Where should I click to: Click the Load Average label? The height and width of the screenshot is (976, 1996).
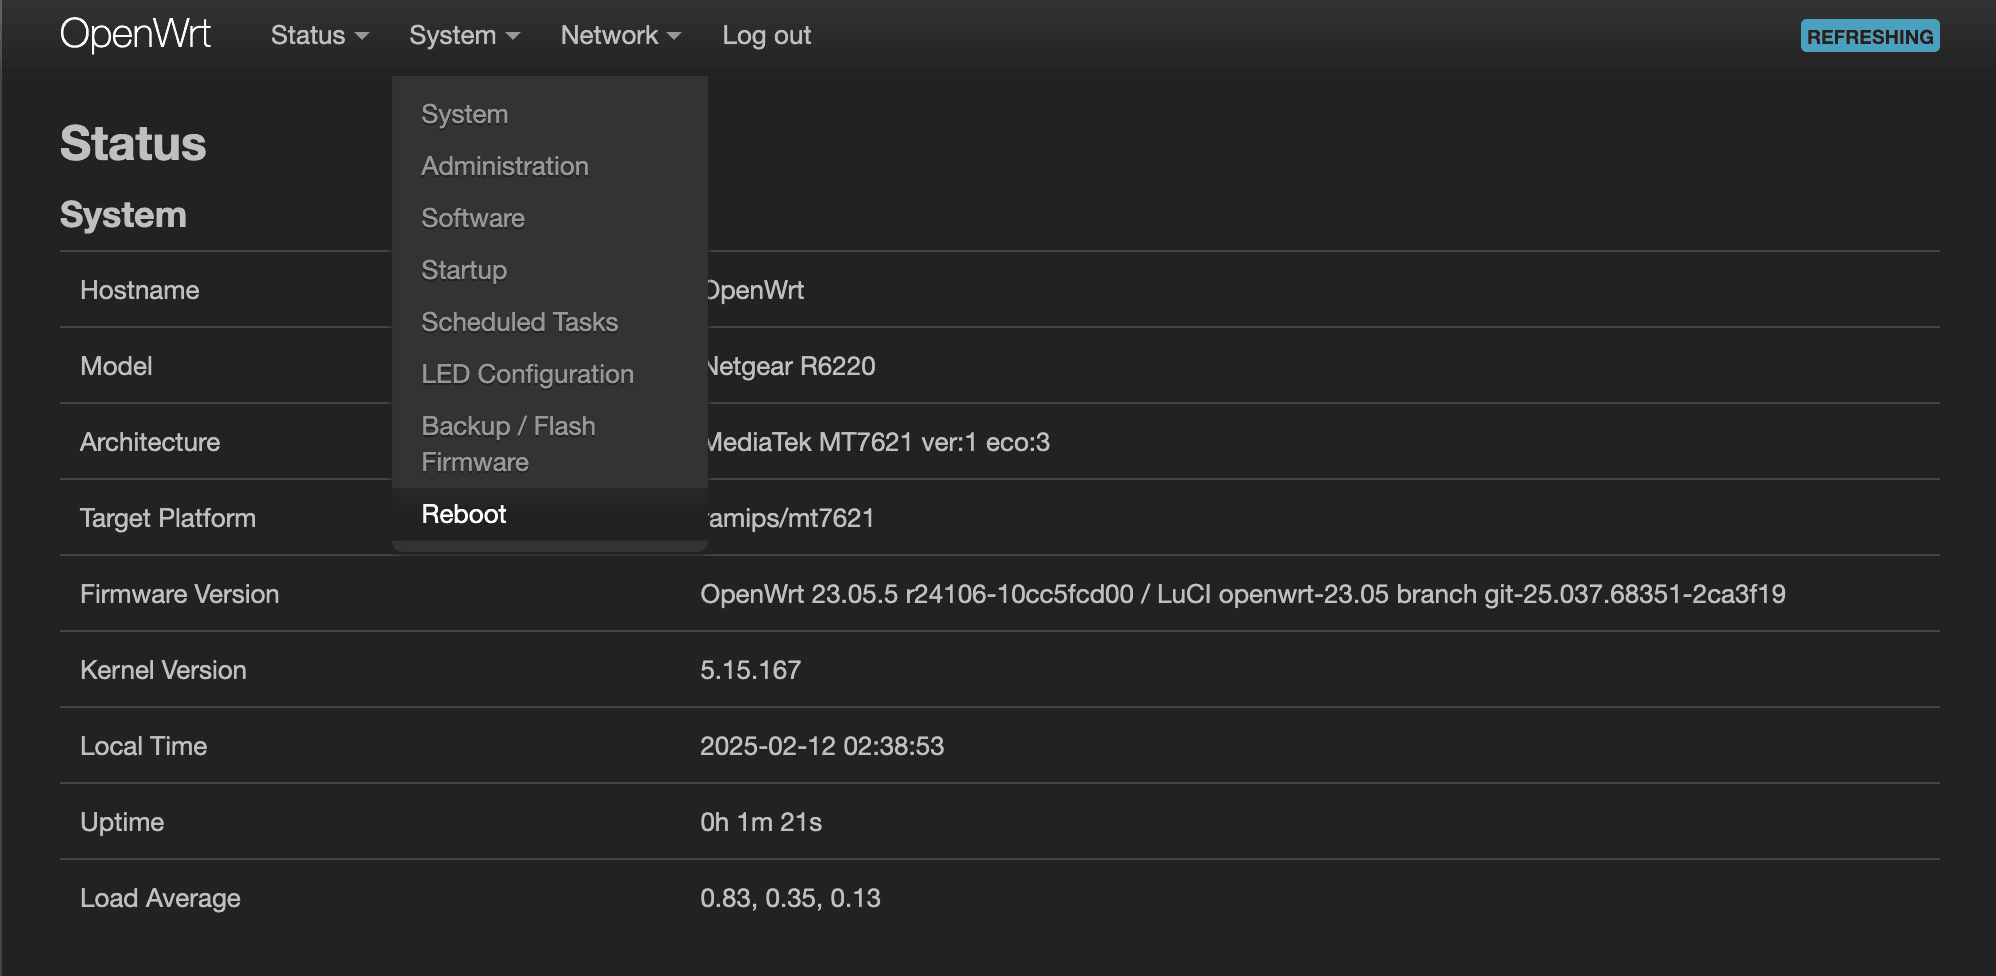[x=160, y=898]
